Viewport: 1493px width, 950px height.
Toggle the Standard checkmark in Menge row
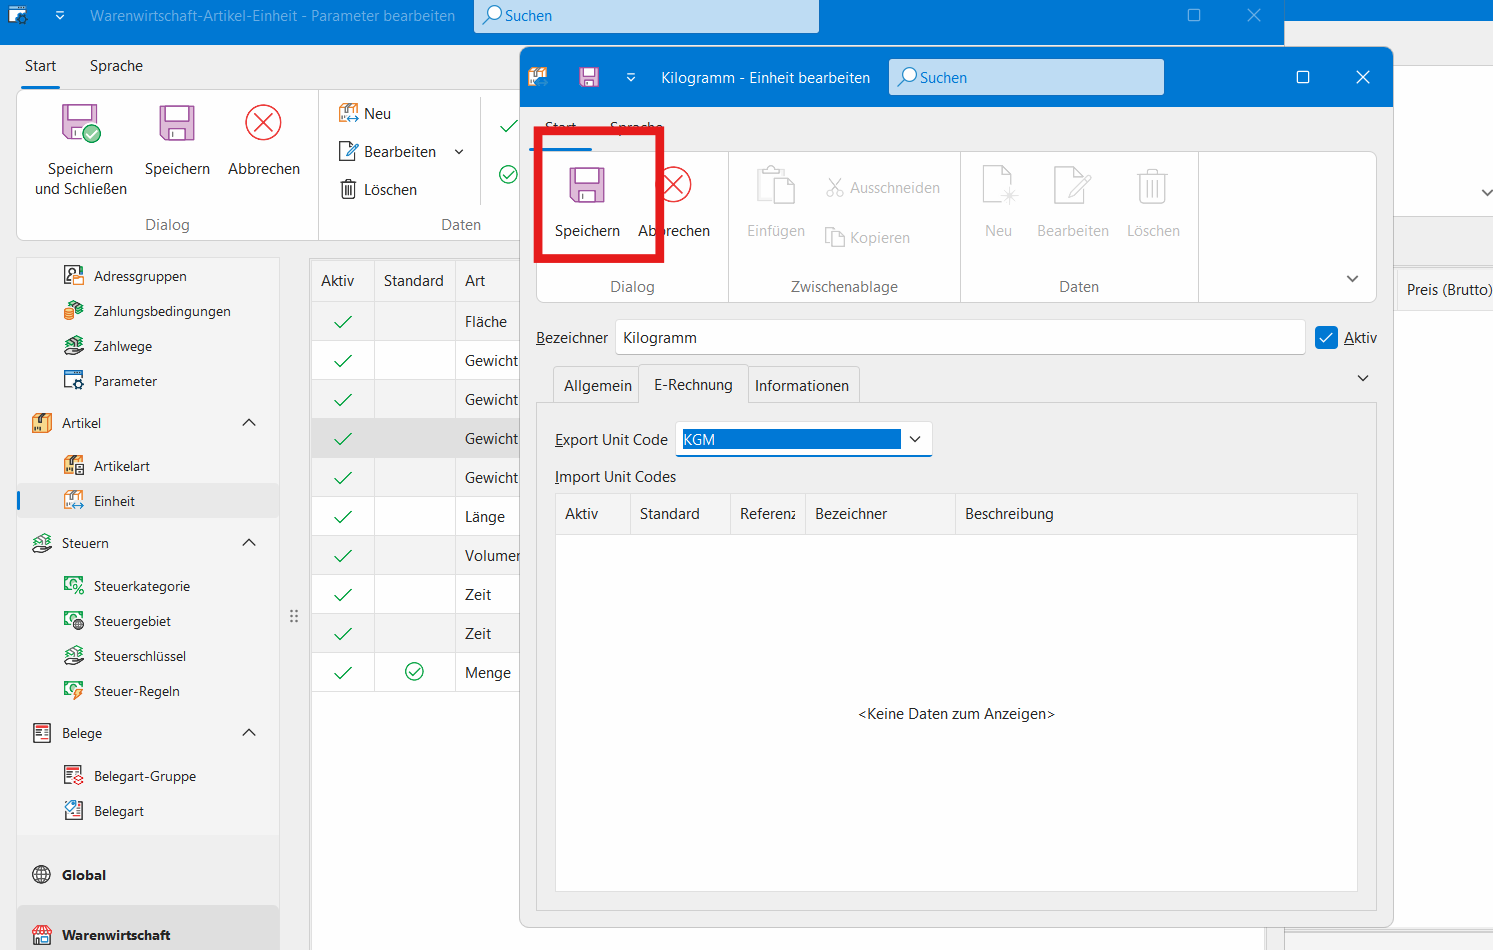coord(414,672)
